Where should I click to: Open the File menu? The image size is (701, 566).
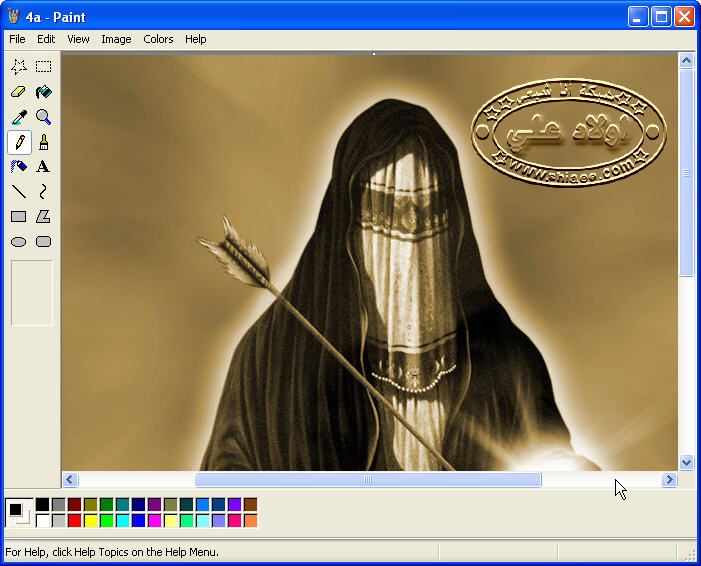(x=17, y=39)
